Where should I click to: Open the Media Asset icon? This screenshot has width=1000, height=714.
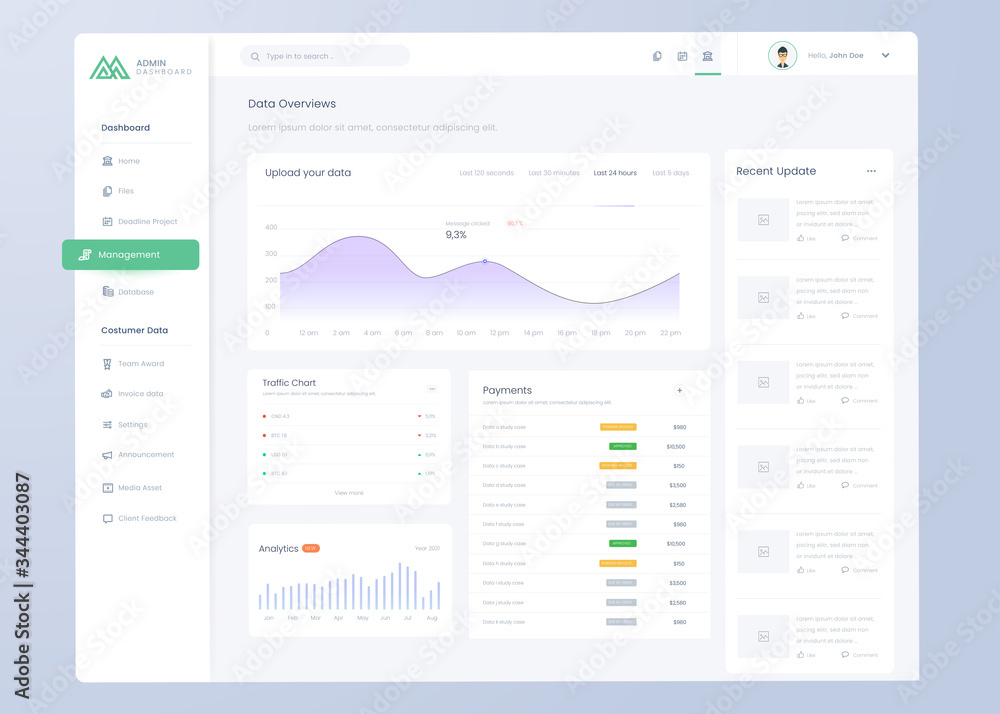[107, 488]
